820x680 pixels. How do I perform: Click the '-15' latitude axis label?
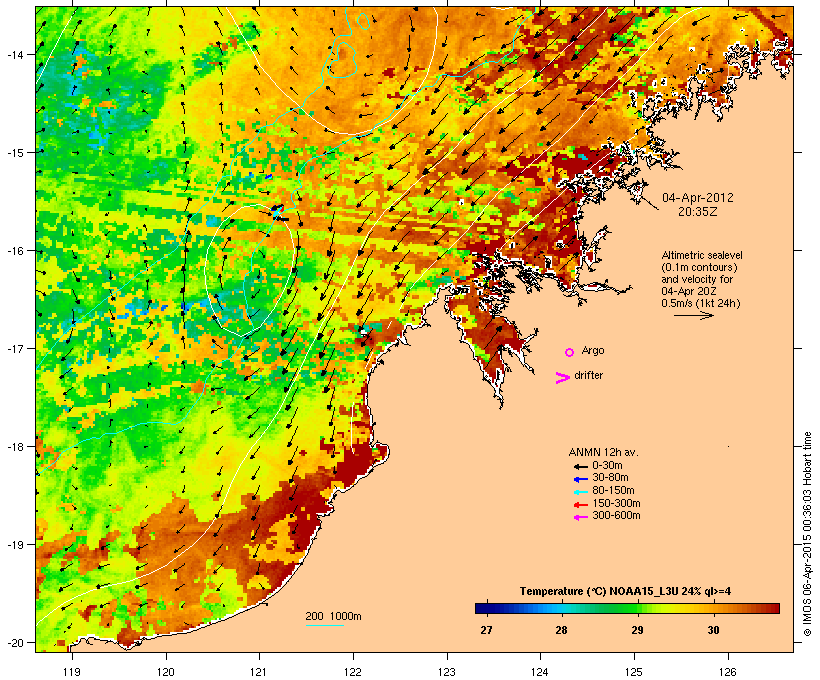coord(14,153)
